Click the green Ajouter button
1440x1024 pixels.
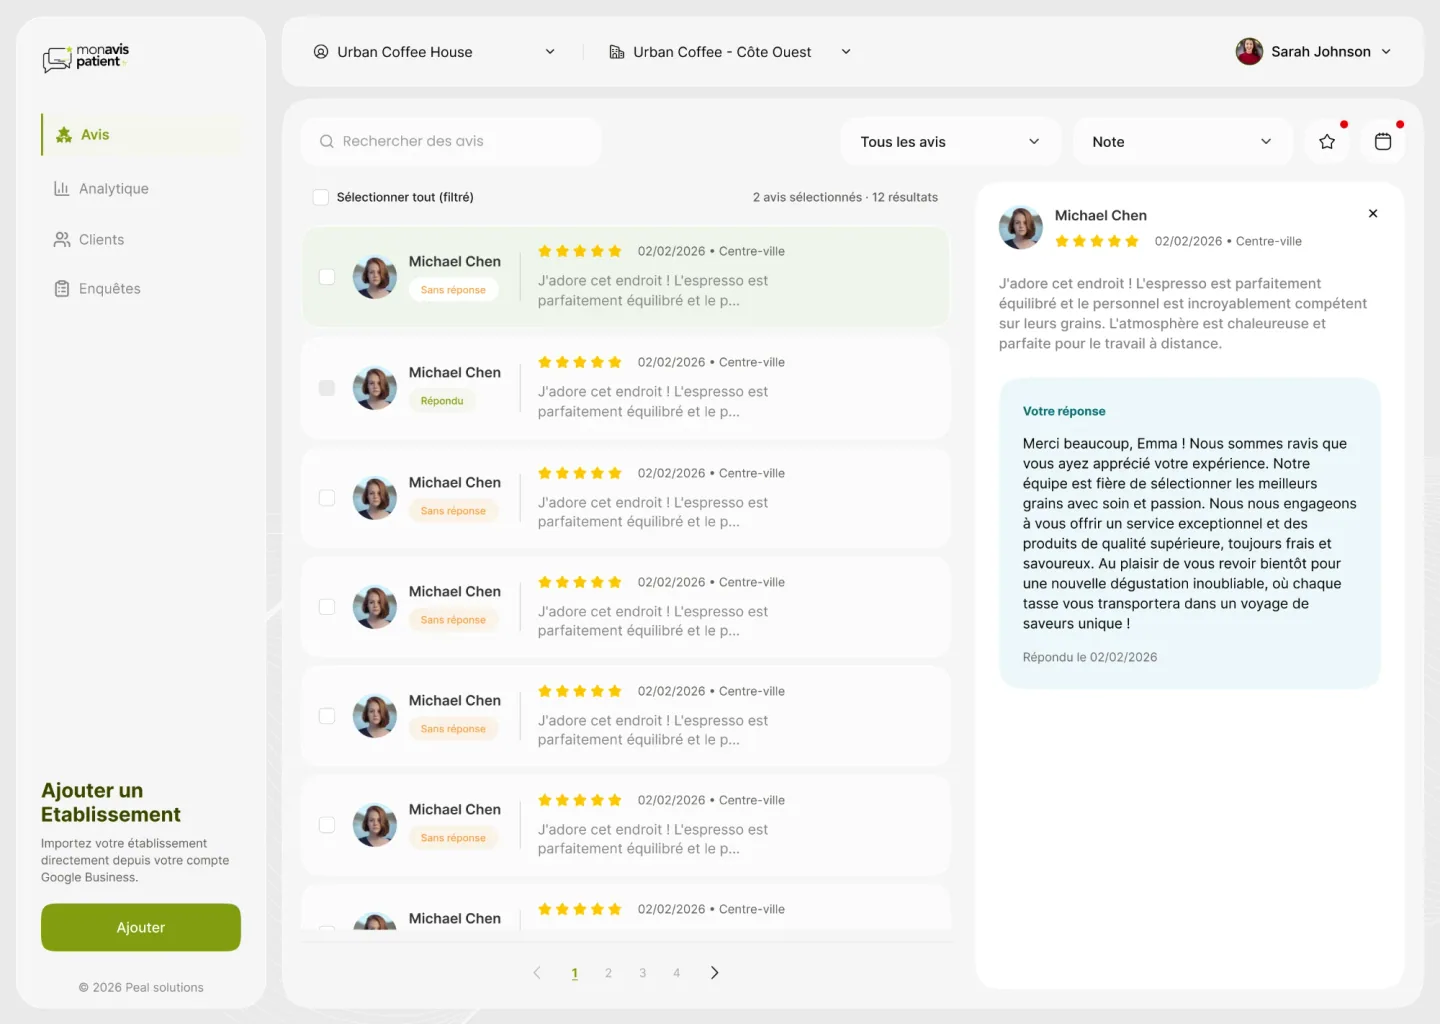tap(141, 927)
